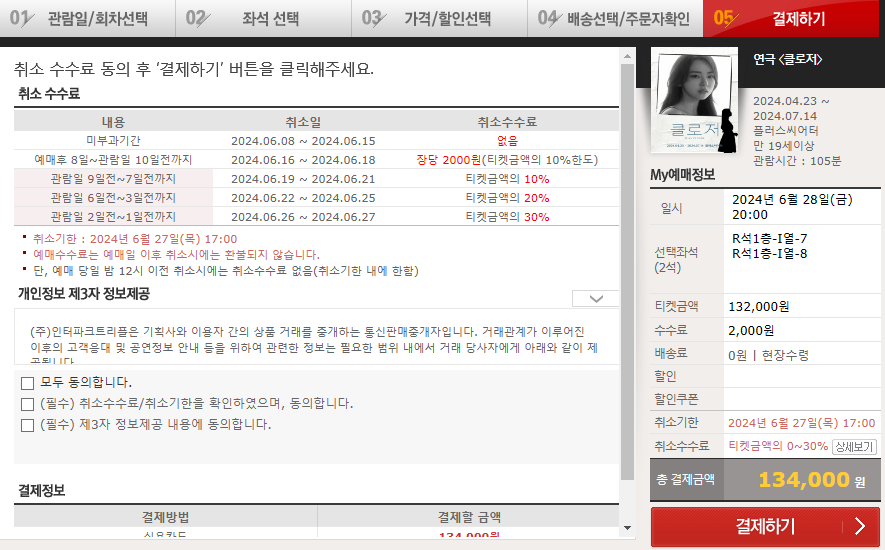Click '관람일 2일전~1일전까지' row label

[113, 217]
